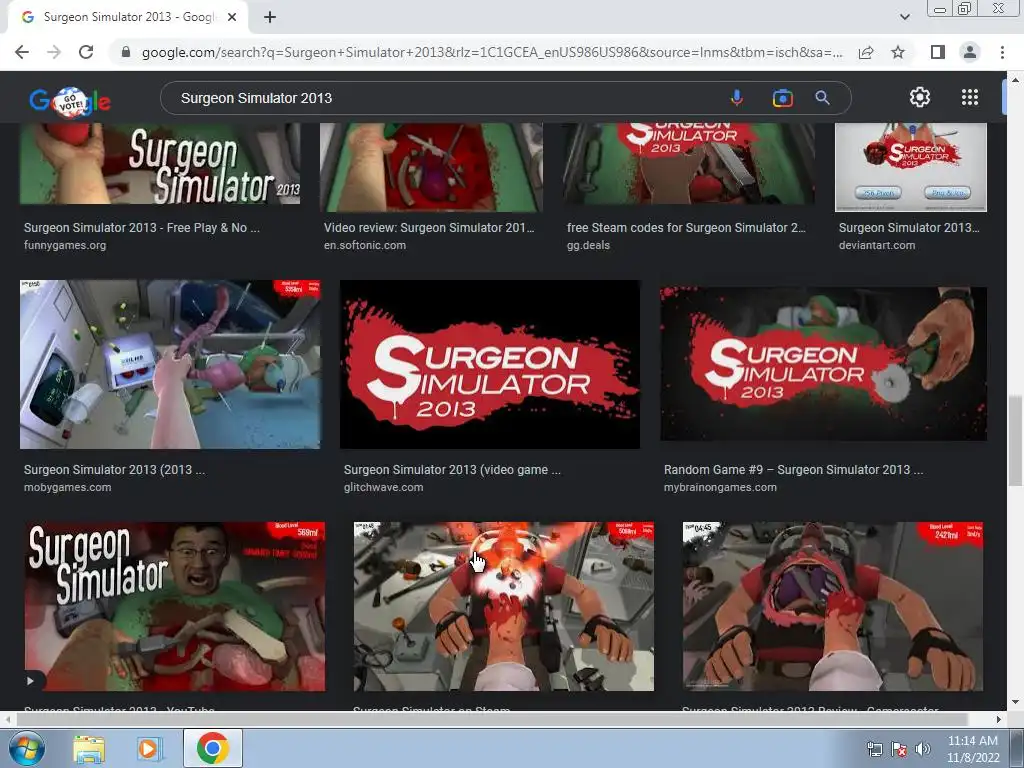Open glitchwave.com video game caption
Image resolution: width=1024 pixels, height=768 pixels.
[452, 478]
